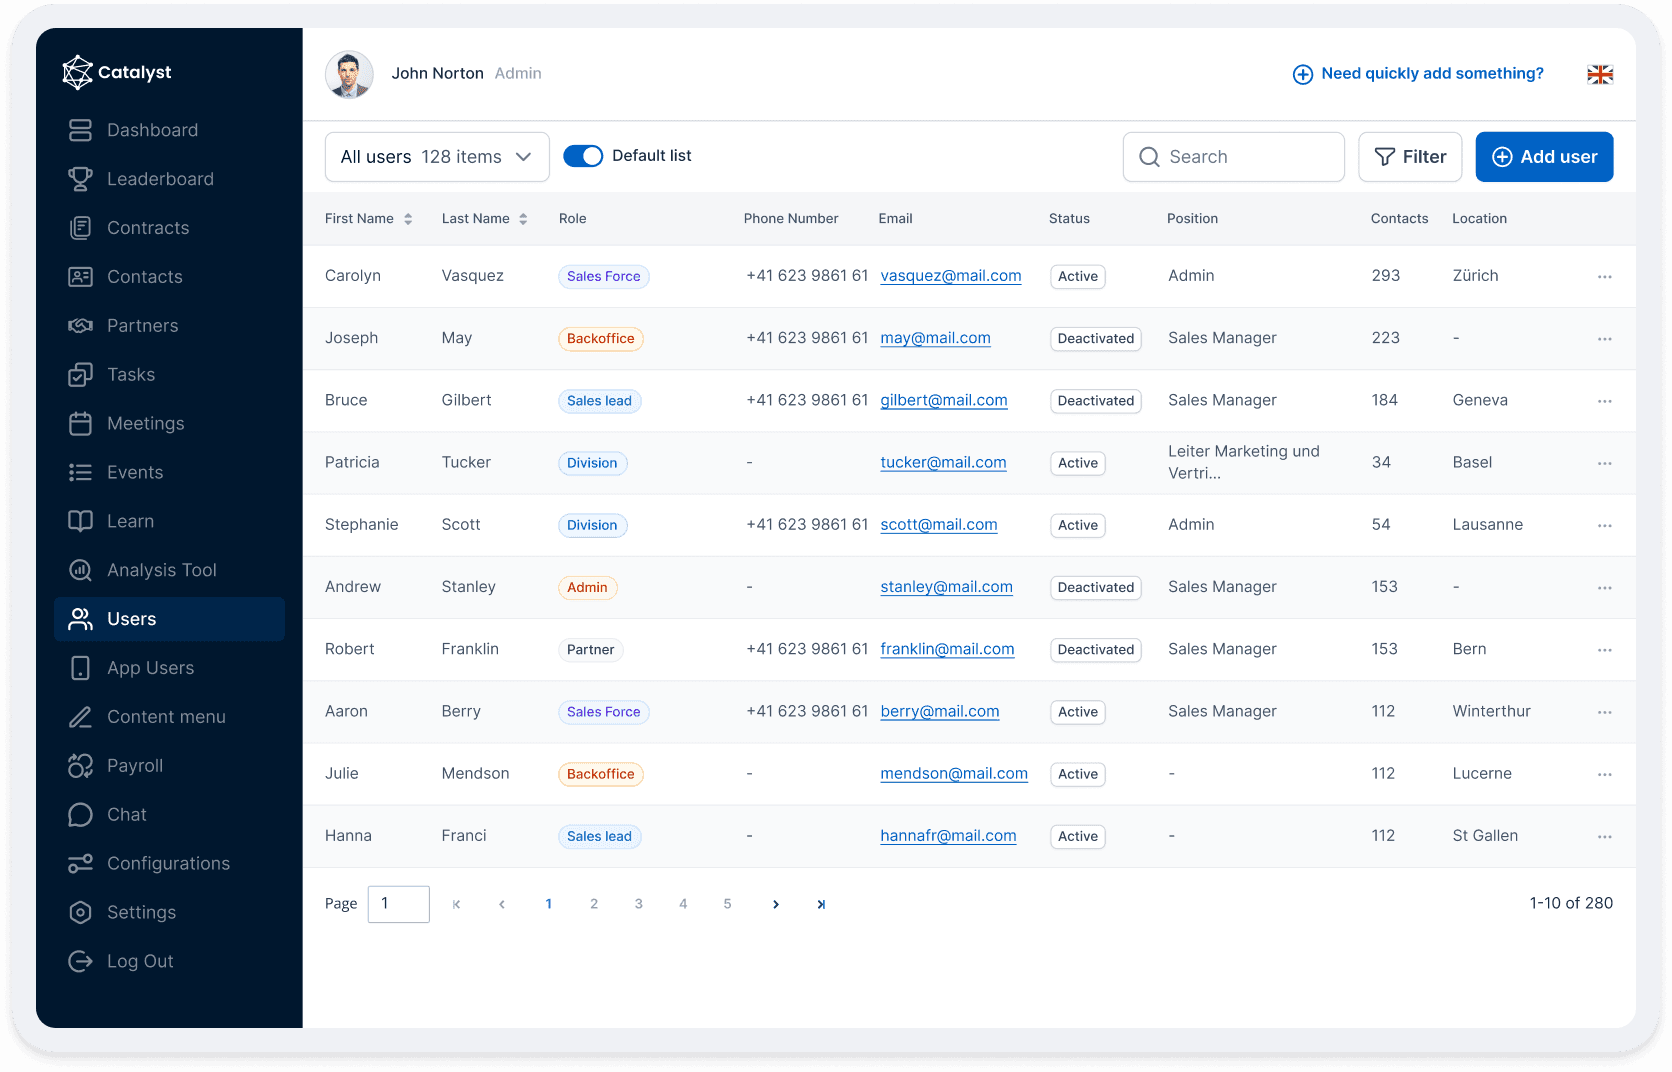Screen dimensions: 1672x1072
Task: Open vasquez@mail.com email link
Action: pos(950,276)
